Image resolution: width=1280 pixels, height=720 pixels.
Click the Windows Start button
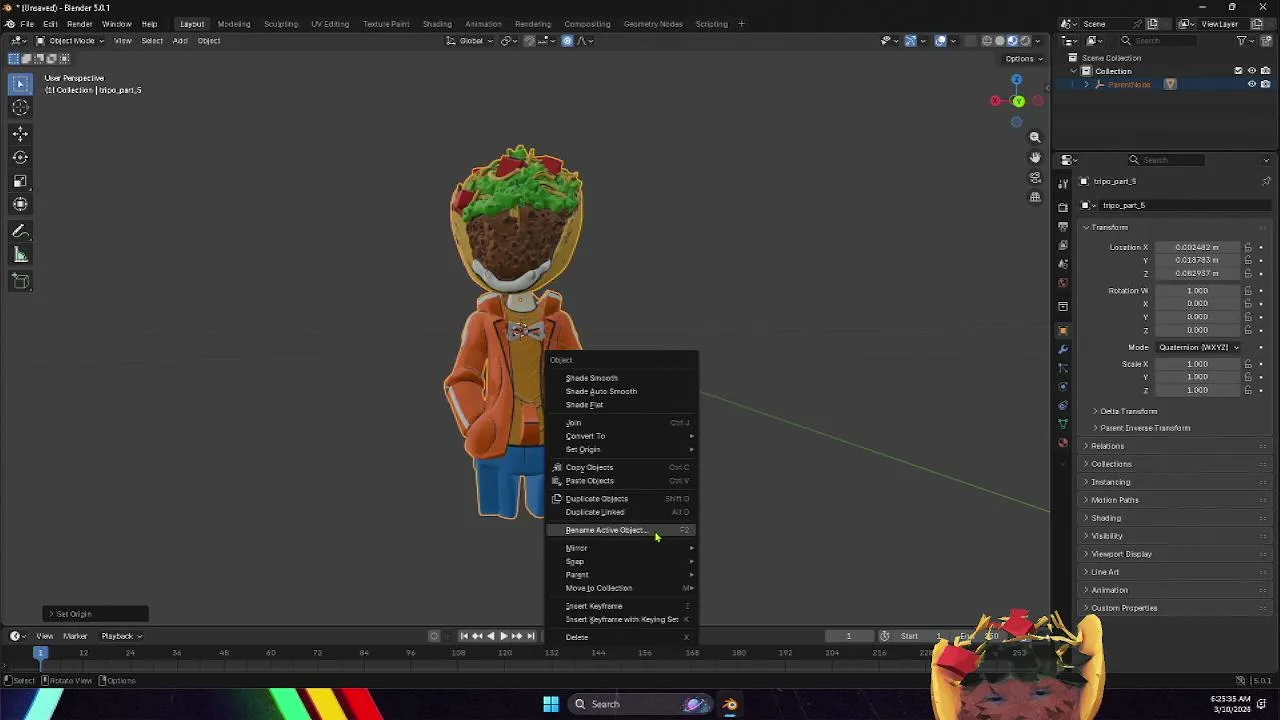(x=551, y=704)
